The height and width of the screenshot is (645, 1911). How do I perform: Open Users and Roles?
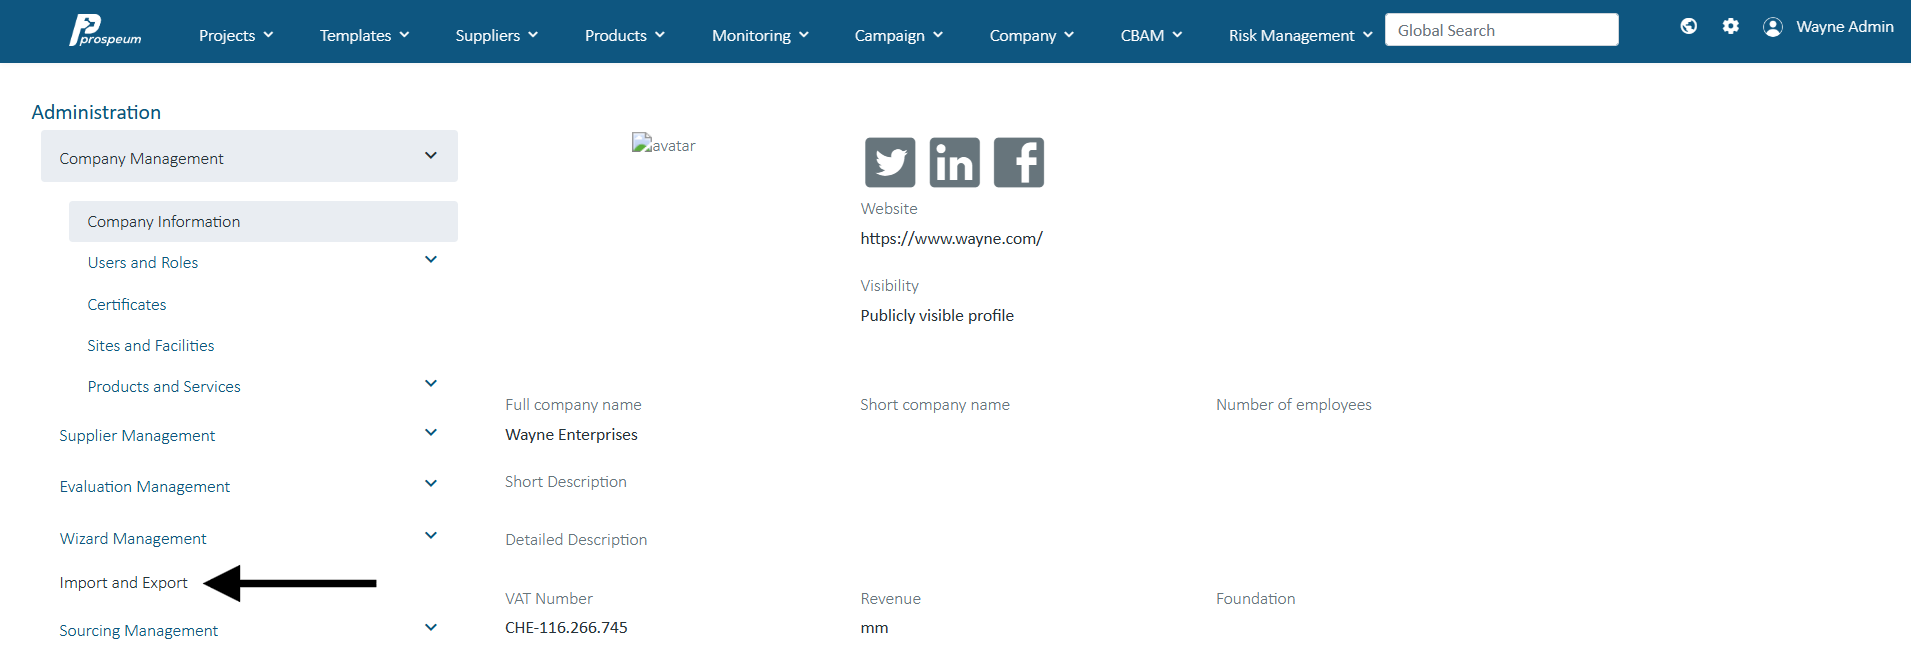pyautogui.click(x=143, y=263)
